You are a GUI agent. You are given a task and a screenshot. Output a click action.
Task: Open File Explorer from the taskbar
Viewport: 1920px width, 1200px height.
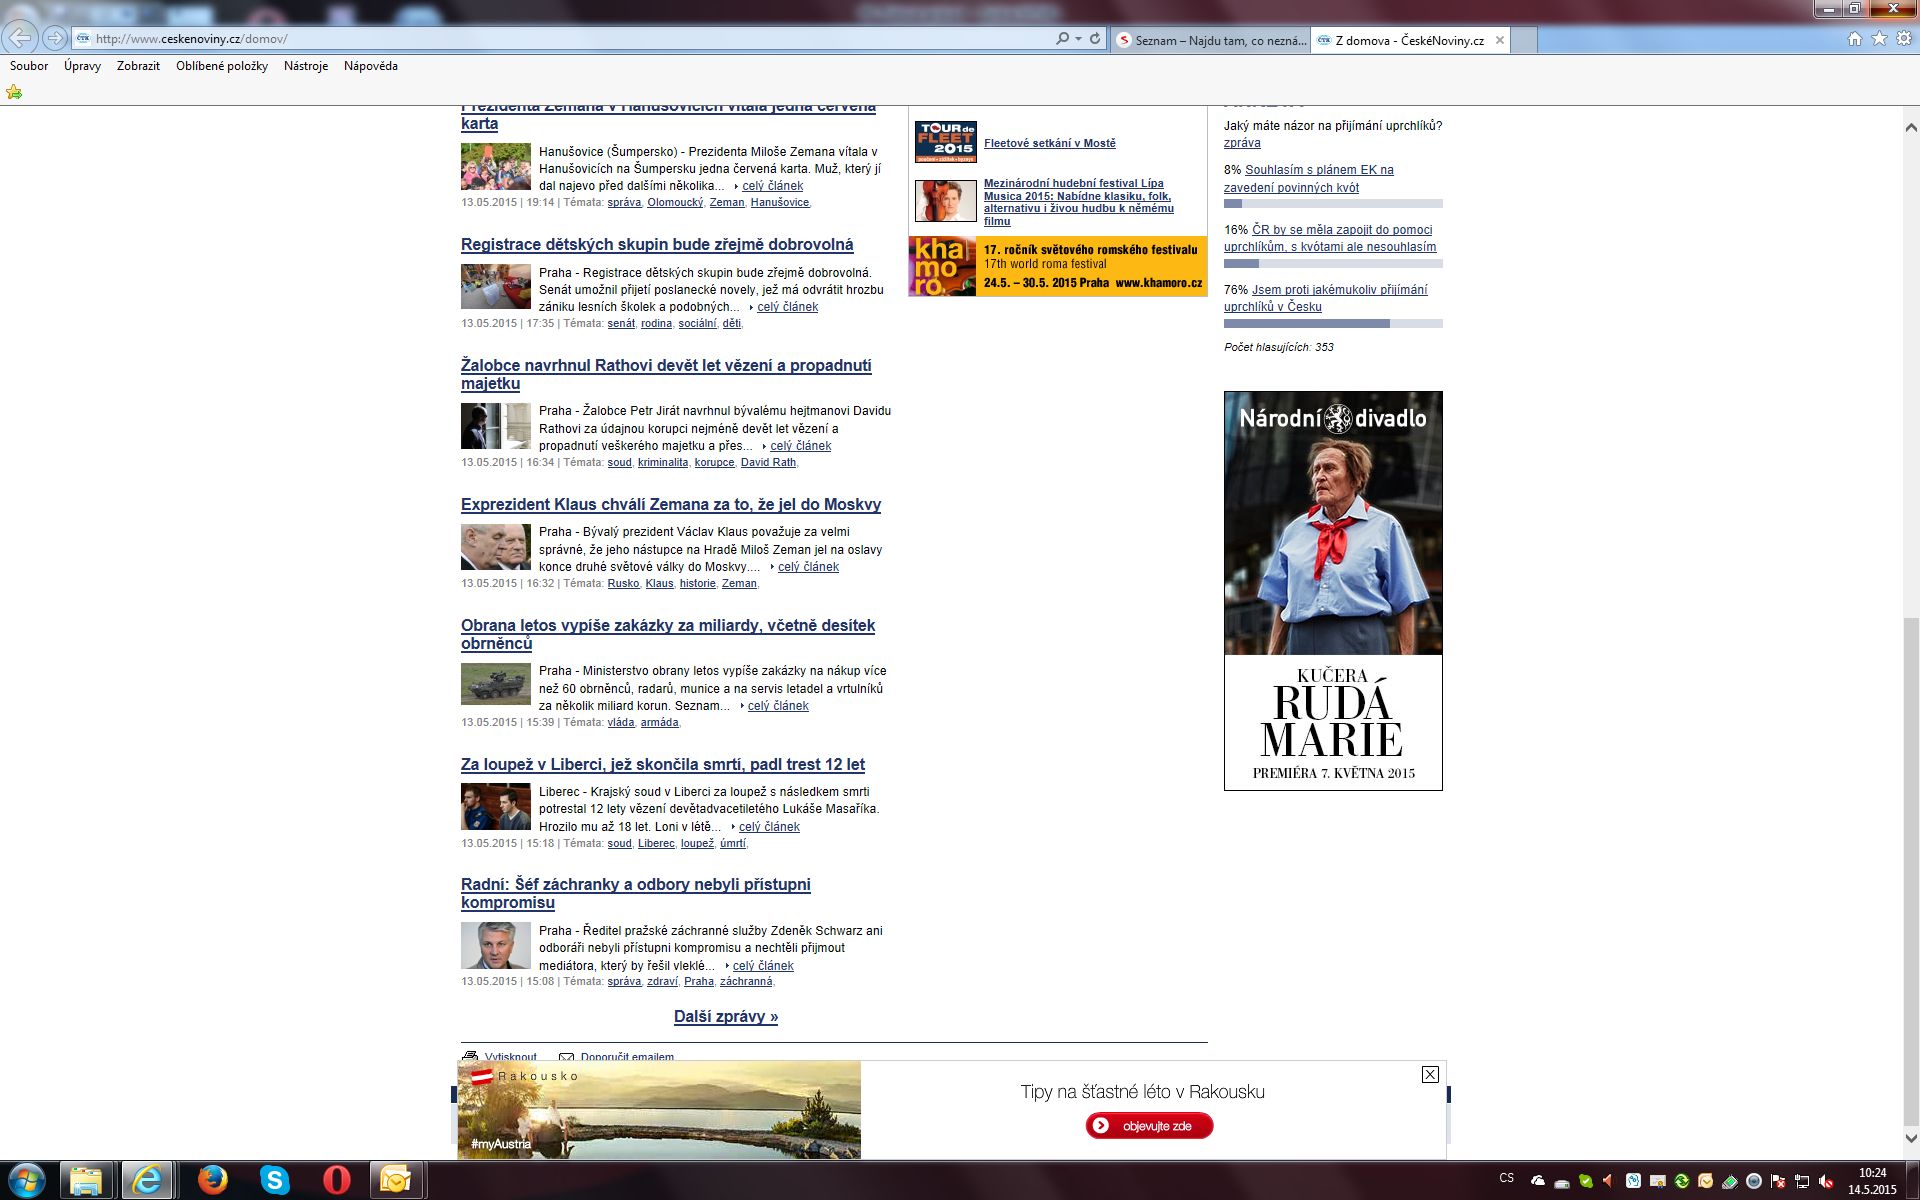coord(87,1180)
